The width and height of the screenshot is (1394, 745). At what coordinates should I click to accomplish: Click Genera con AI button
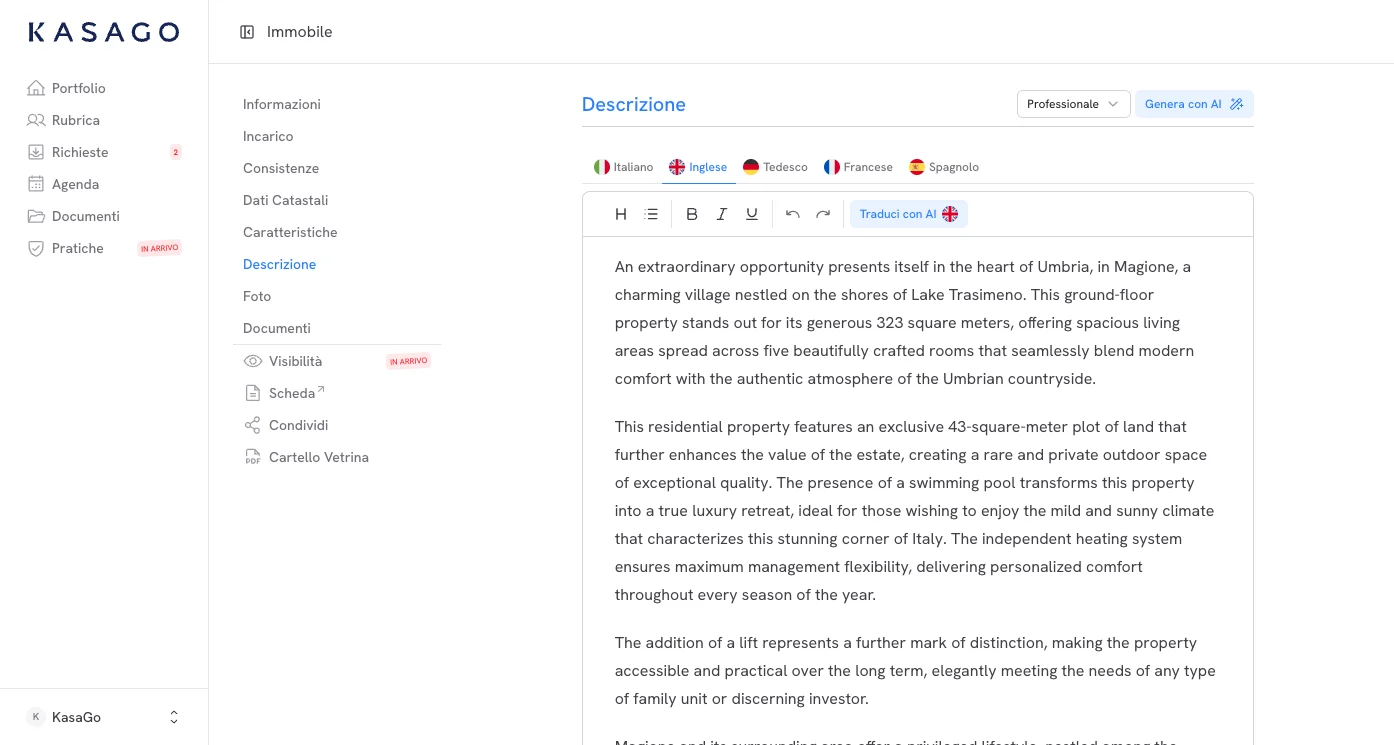[x=1193, y=104]
